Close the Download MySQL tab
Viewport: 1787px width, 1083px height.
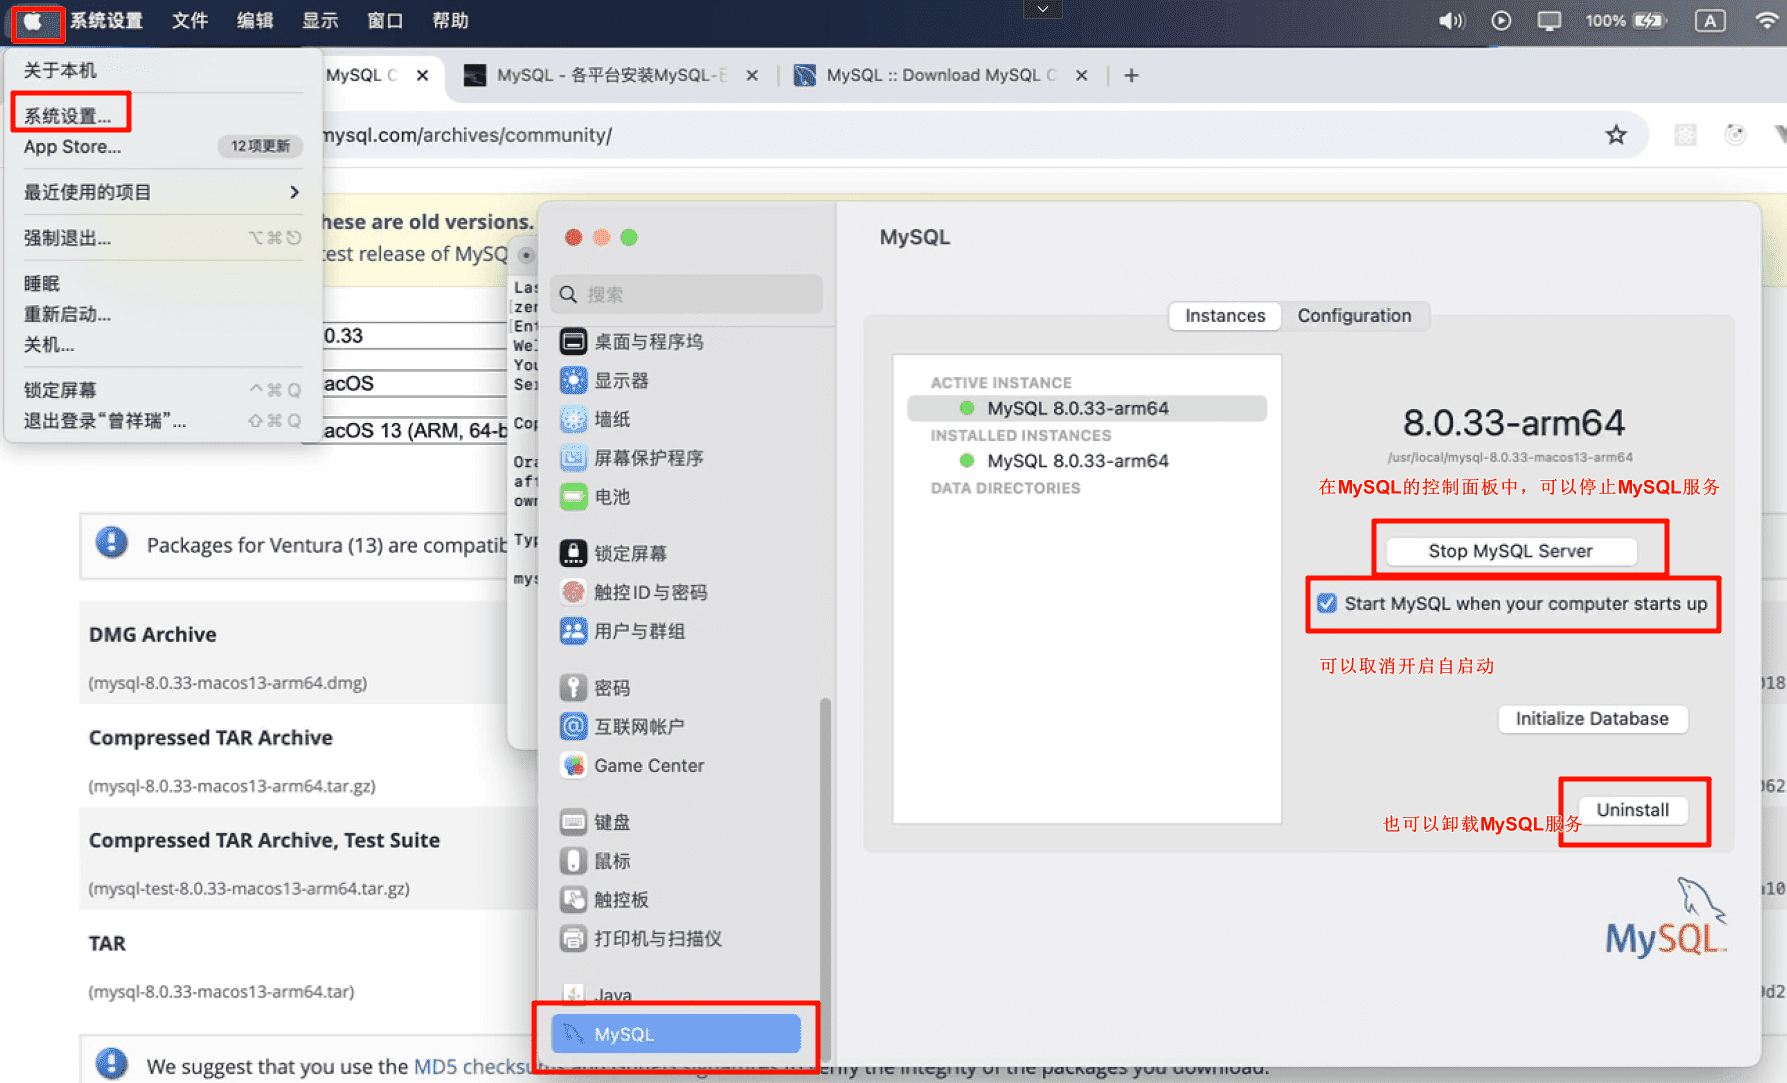point(1081,76)
